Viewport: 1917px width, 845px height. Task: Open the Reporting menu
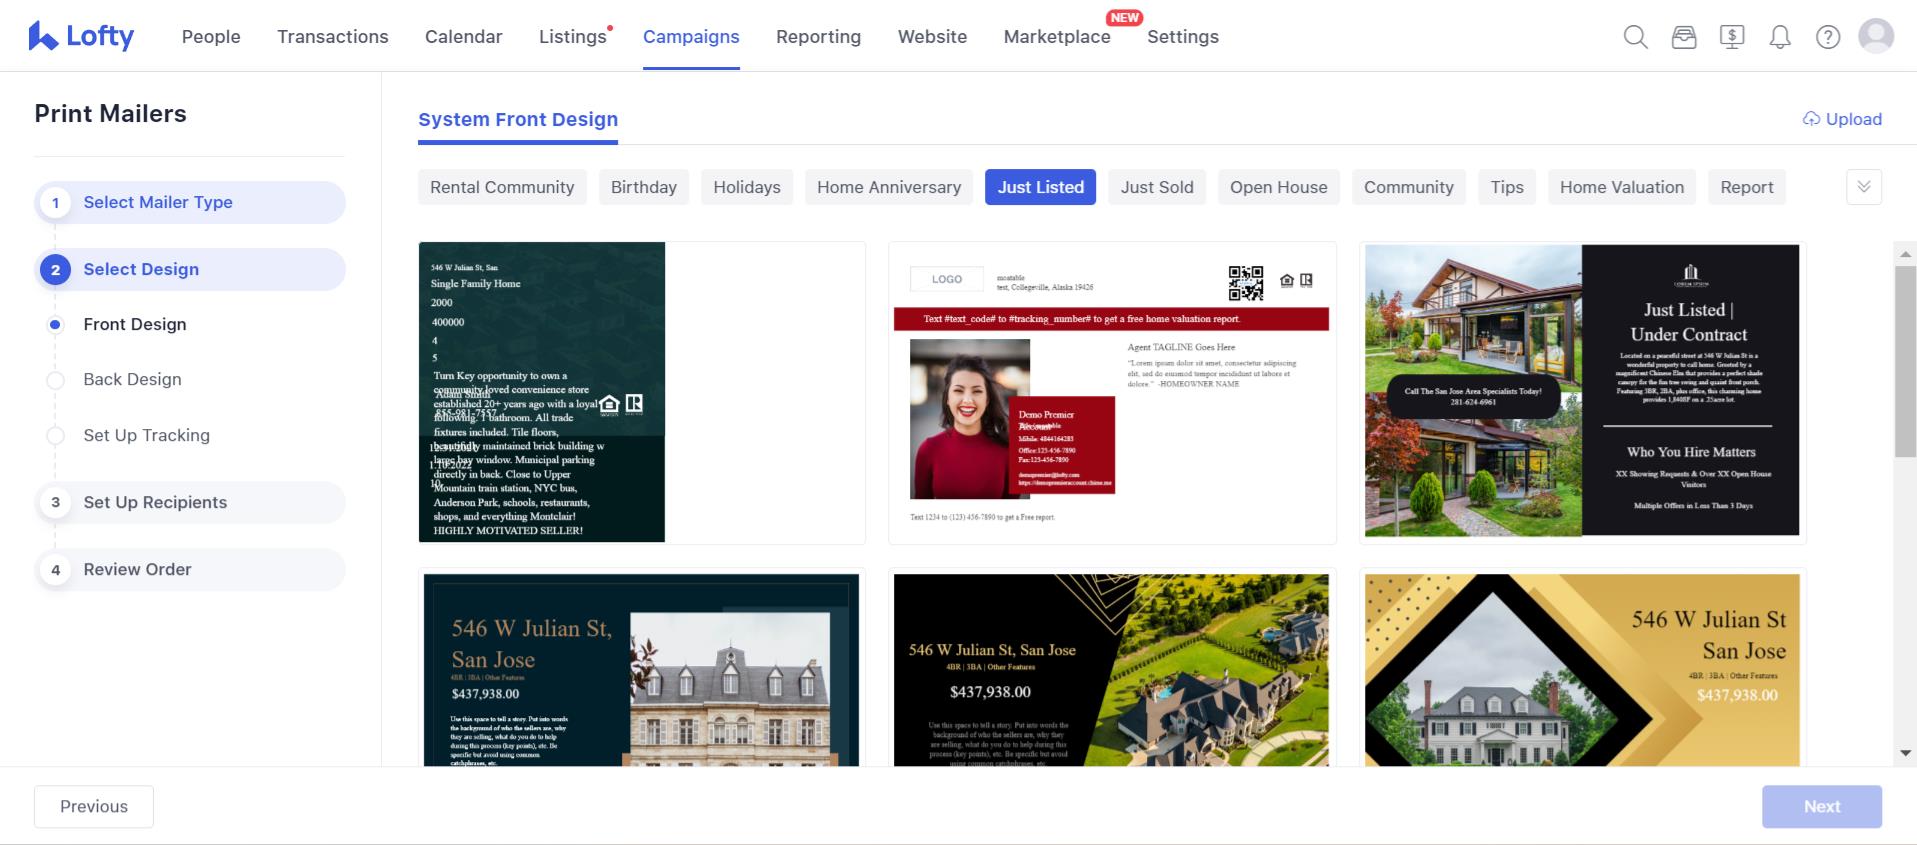(818, 37)
